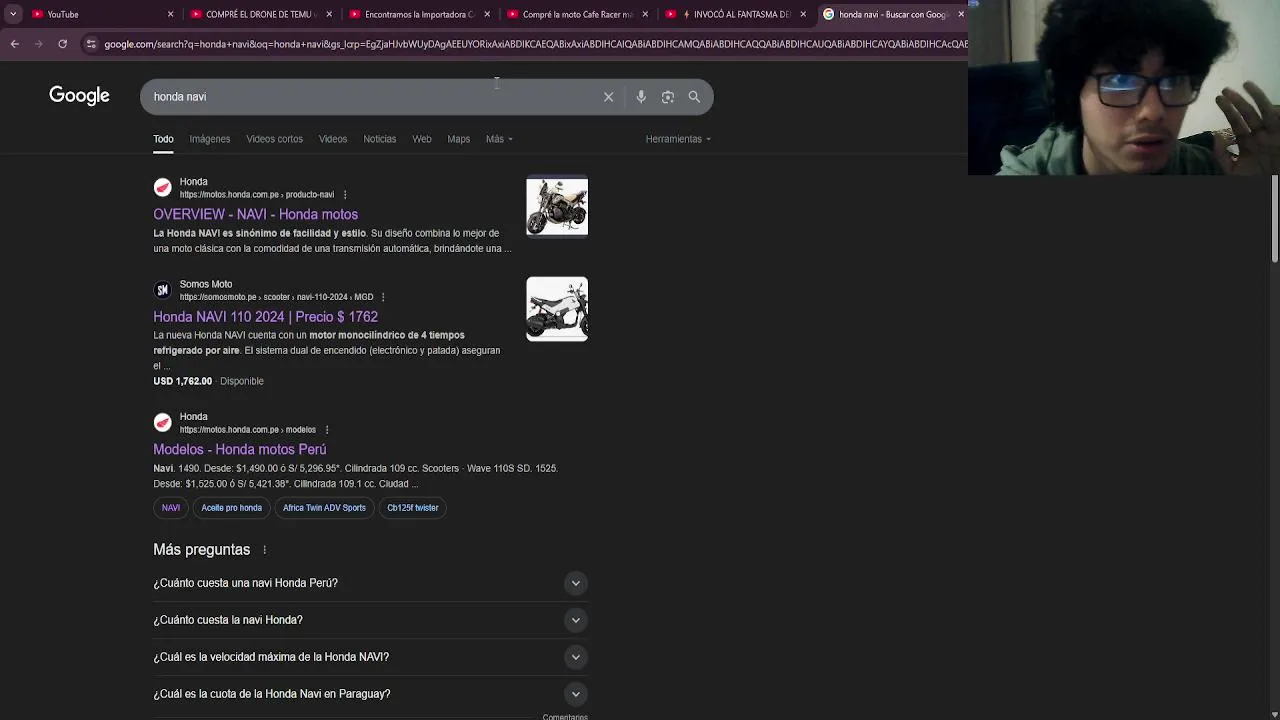The image size is (1280, 720).
Task: Open the Herramientas dropdown
Action: tap(678, 139)
